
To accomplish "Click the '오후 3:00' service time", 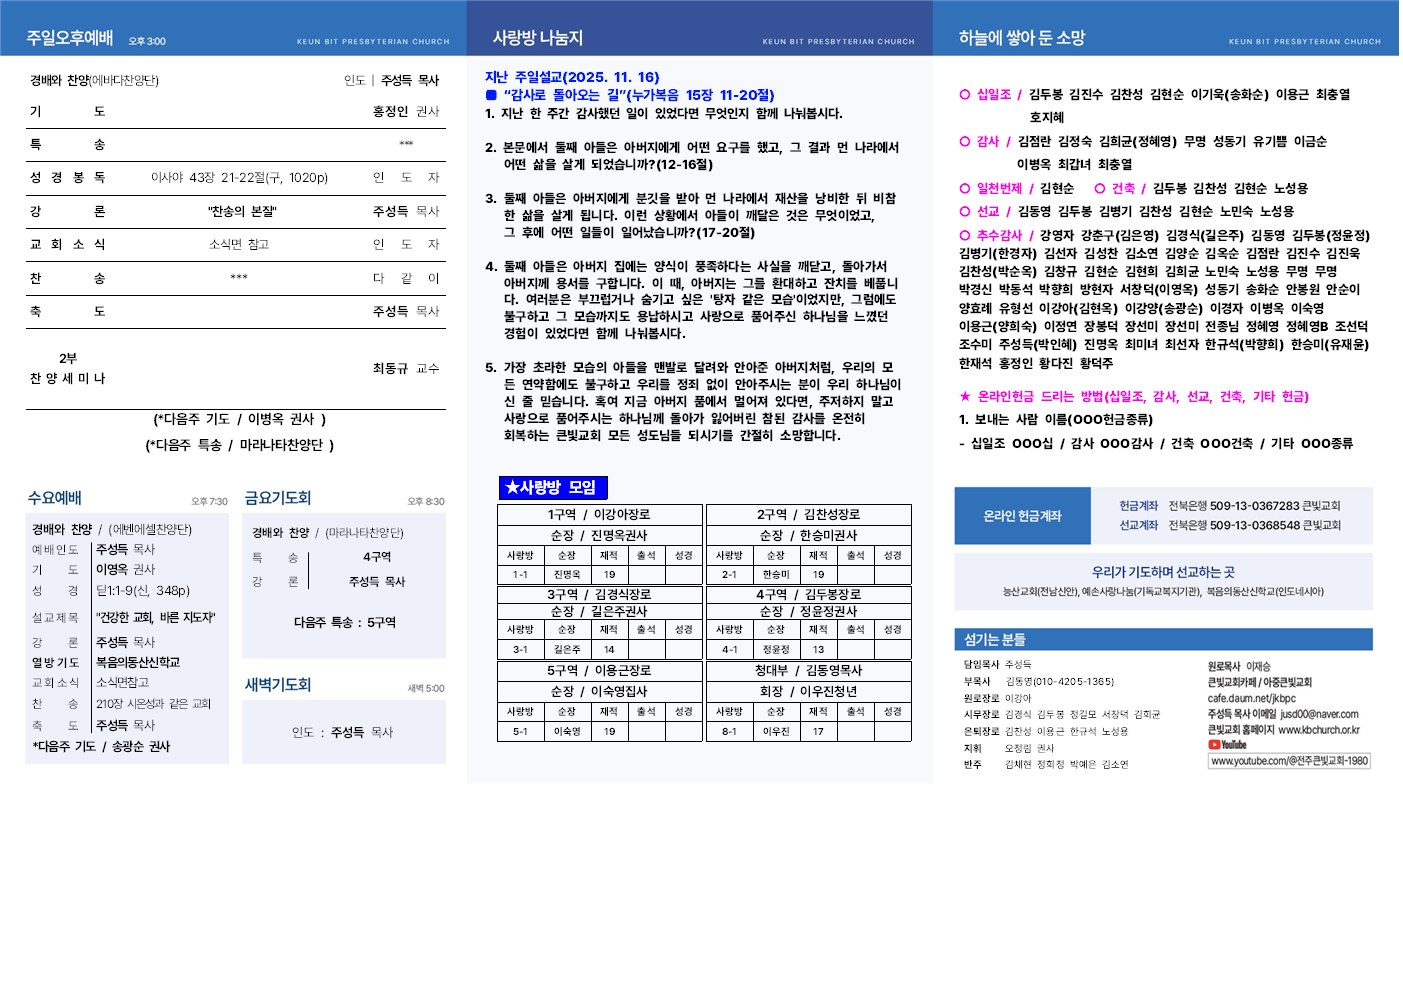I will click(147, 42).
